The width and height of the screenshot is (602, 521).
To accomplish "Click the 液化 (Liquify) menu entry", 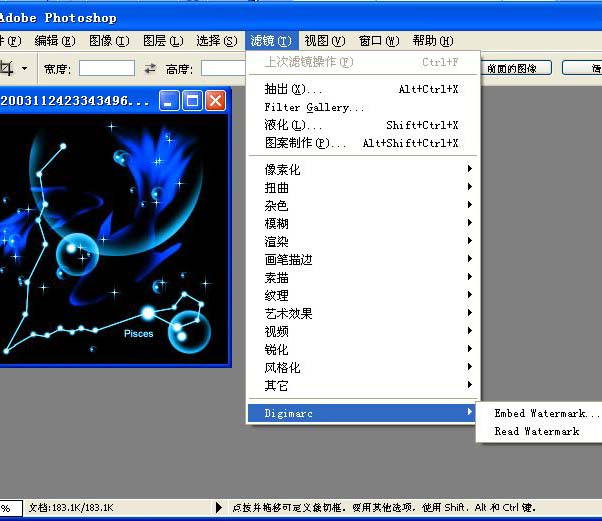I will coord(293,125).
